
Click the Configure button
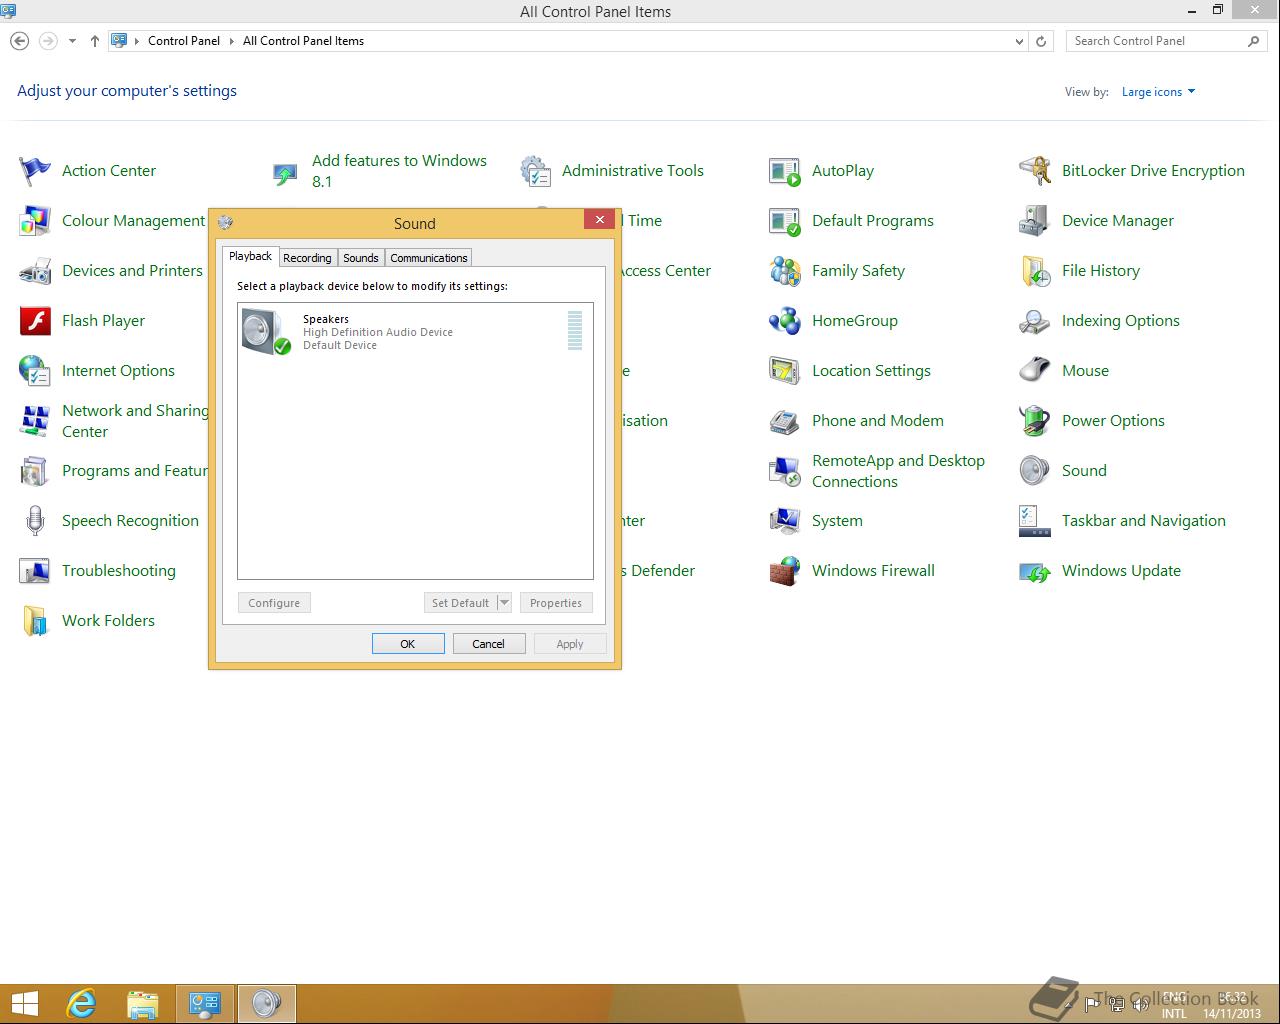click(274, 603)
